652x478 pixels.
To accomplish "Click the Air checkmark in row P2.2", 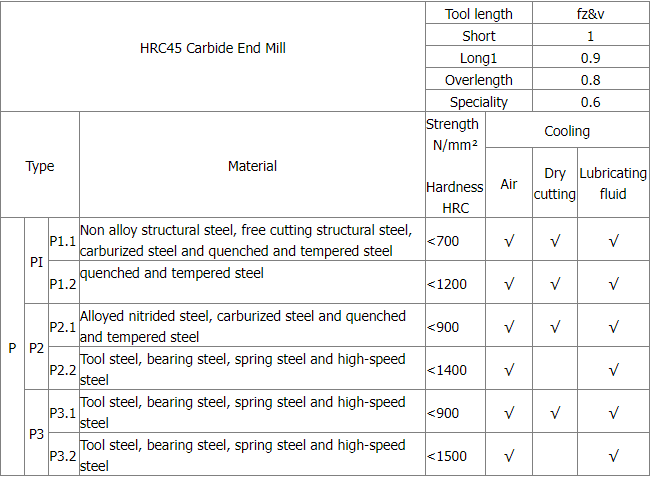I will tap(509, 370).
